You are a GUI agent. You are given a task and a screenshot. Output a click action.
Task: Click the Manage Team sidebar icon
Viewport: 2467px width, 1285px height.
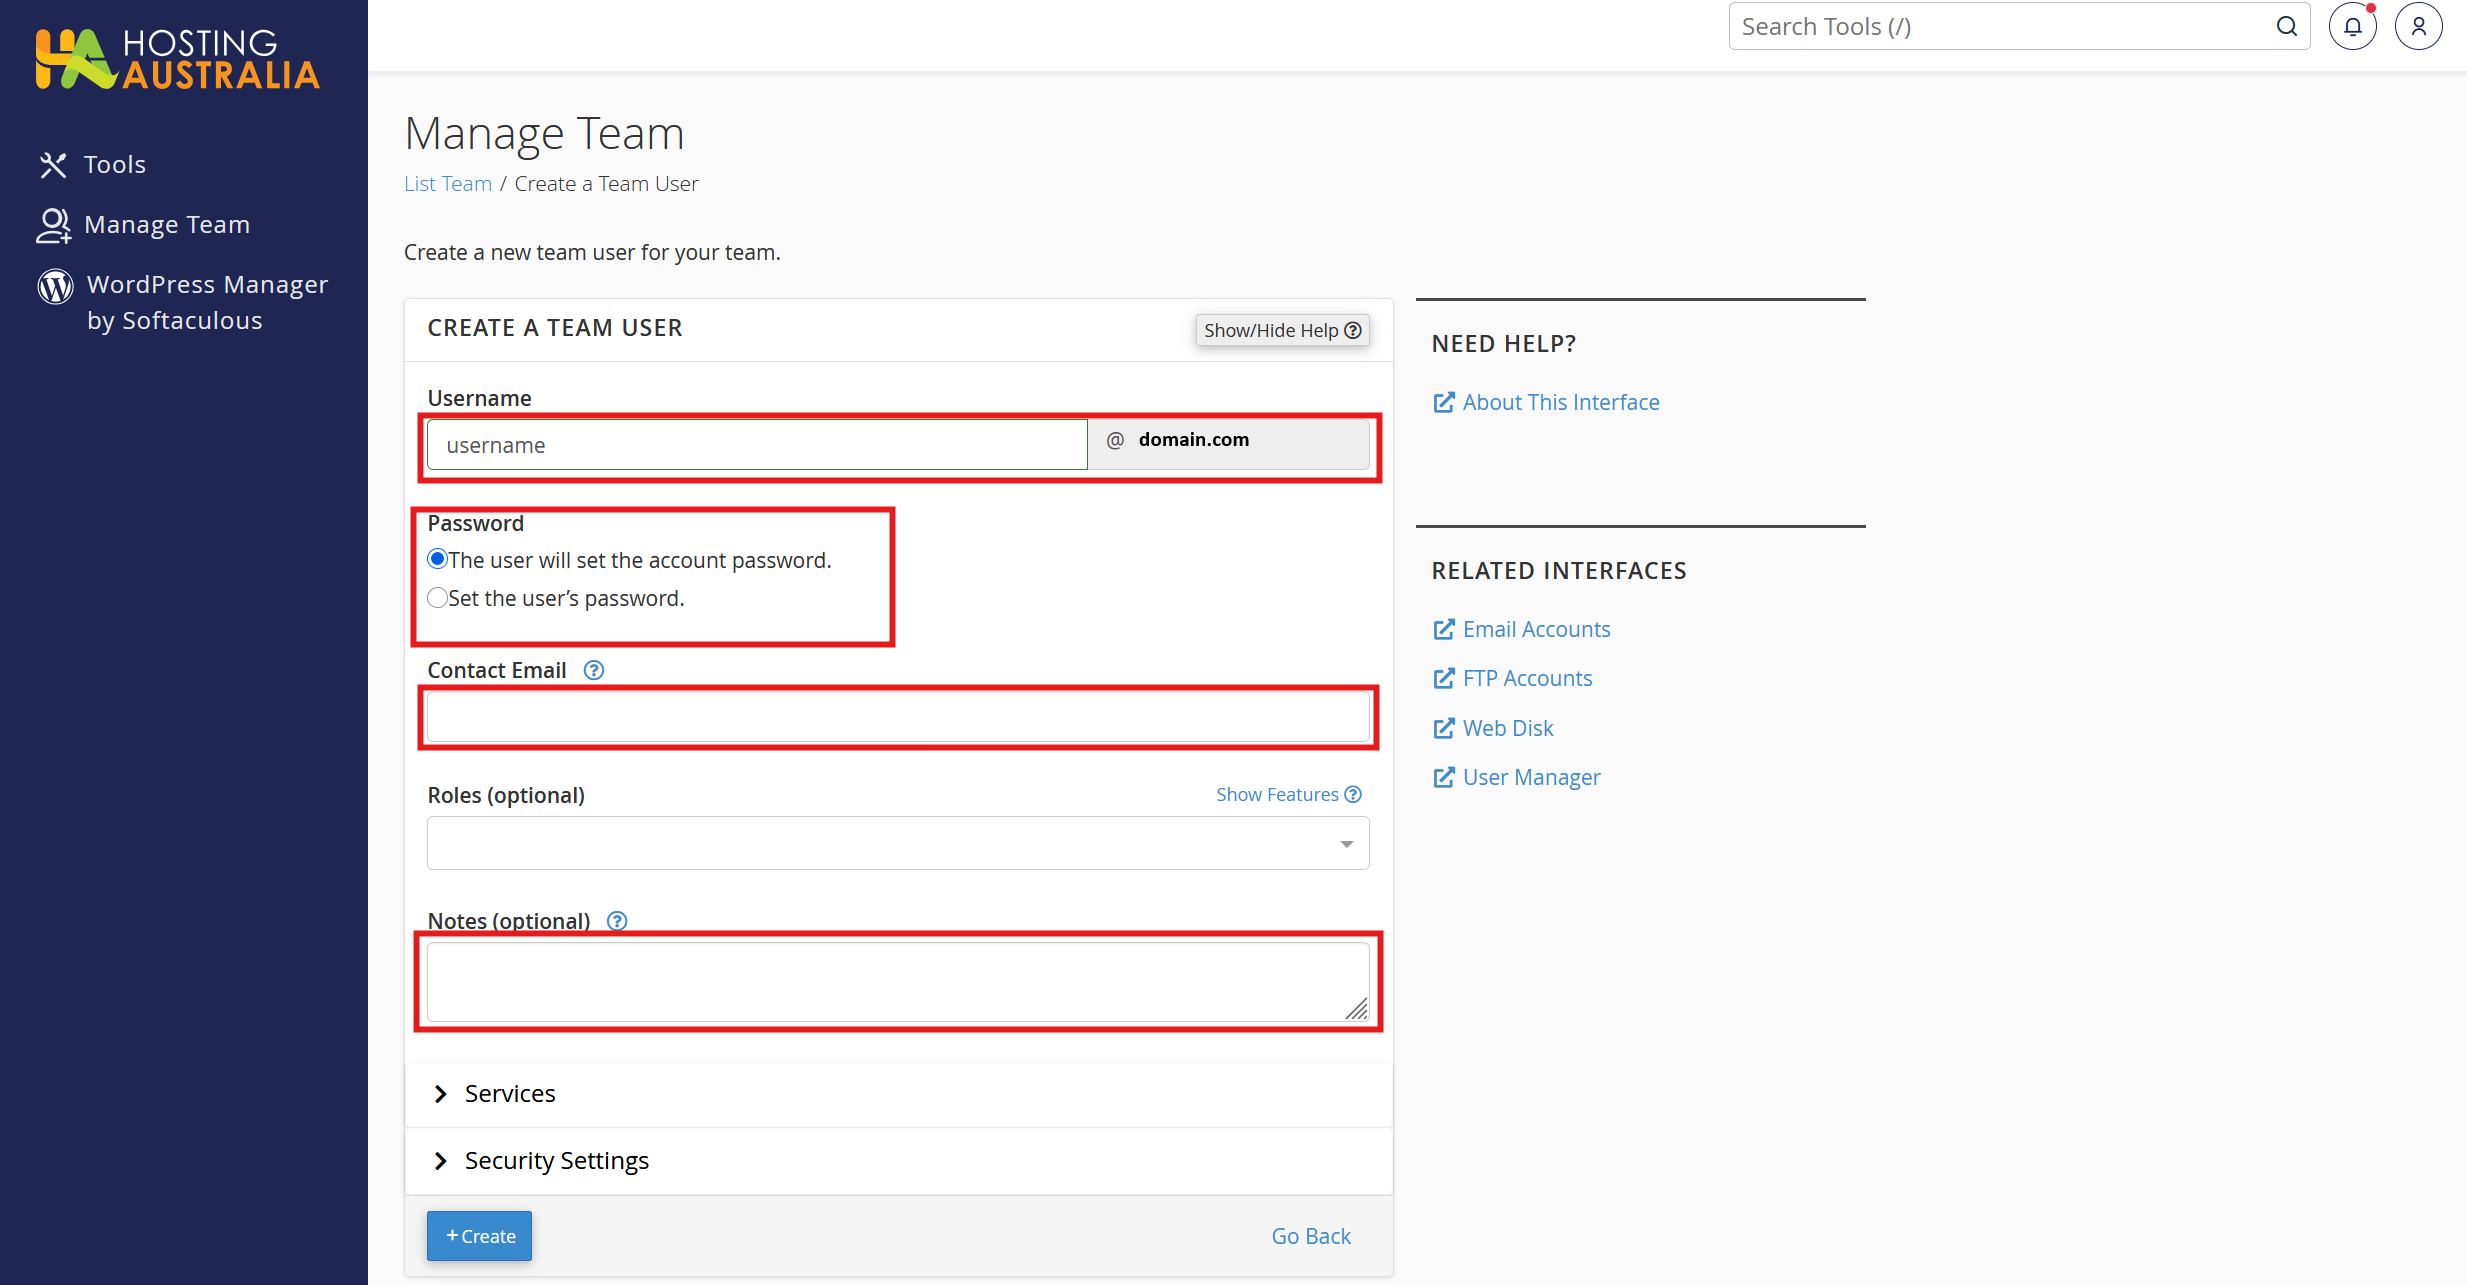[54, 225]
